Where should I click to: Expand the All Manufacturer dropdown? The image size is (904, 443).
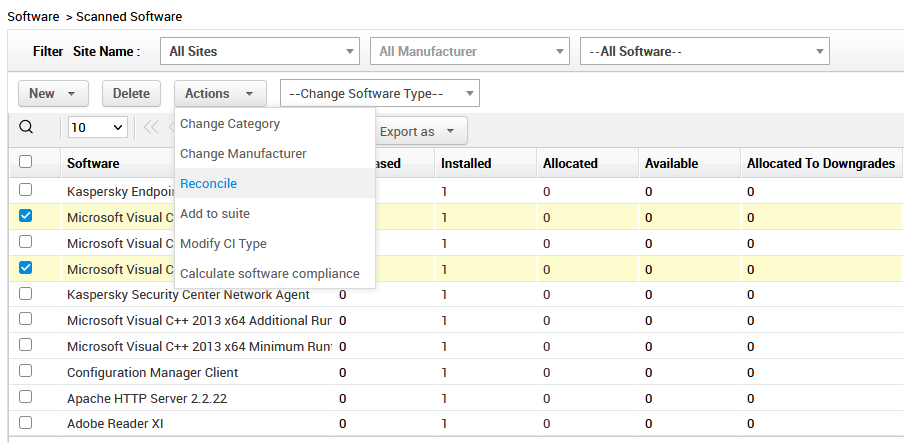tap(469, 51)
